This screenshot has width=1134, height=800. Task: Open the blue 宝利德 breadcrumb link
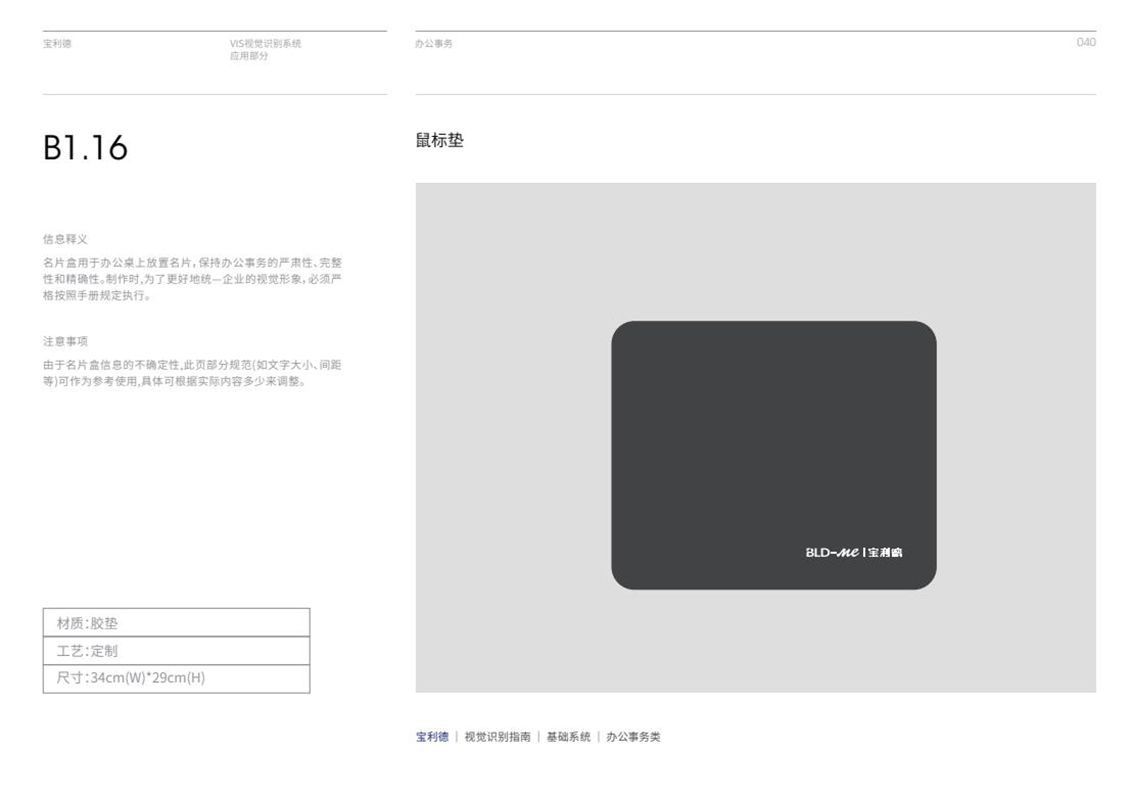click(432, 737)
